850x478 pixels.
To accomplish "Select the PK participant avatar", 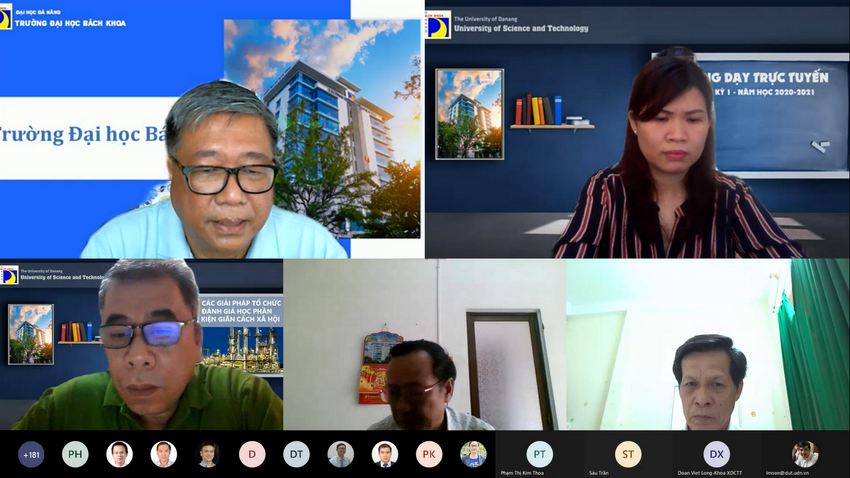I will [x=429, y=455].
